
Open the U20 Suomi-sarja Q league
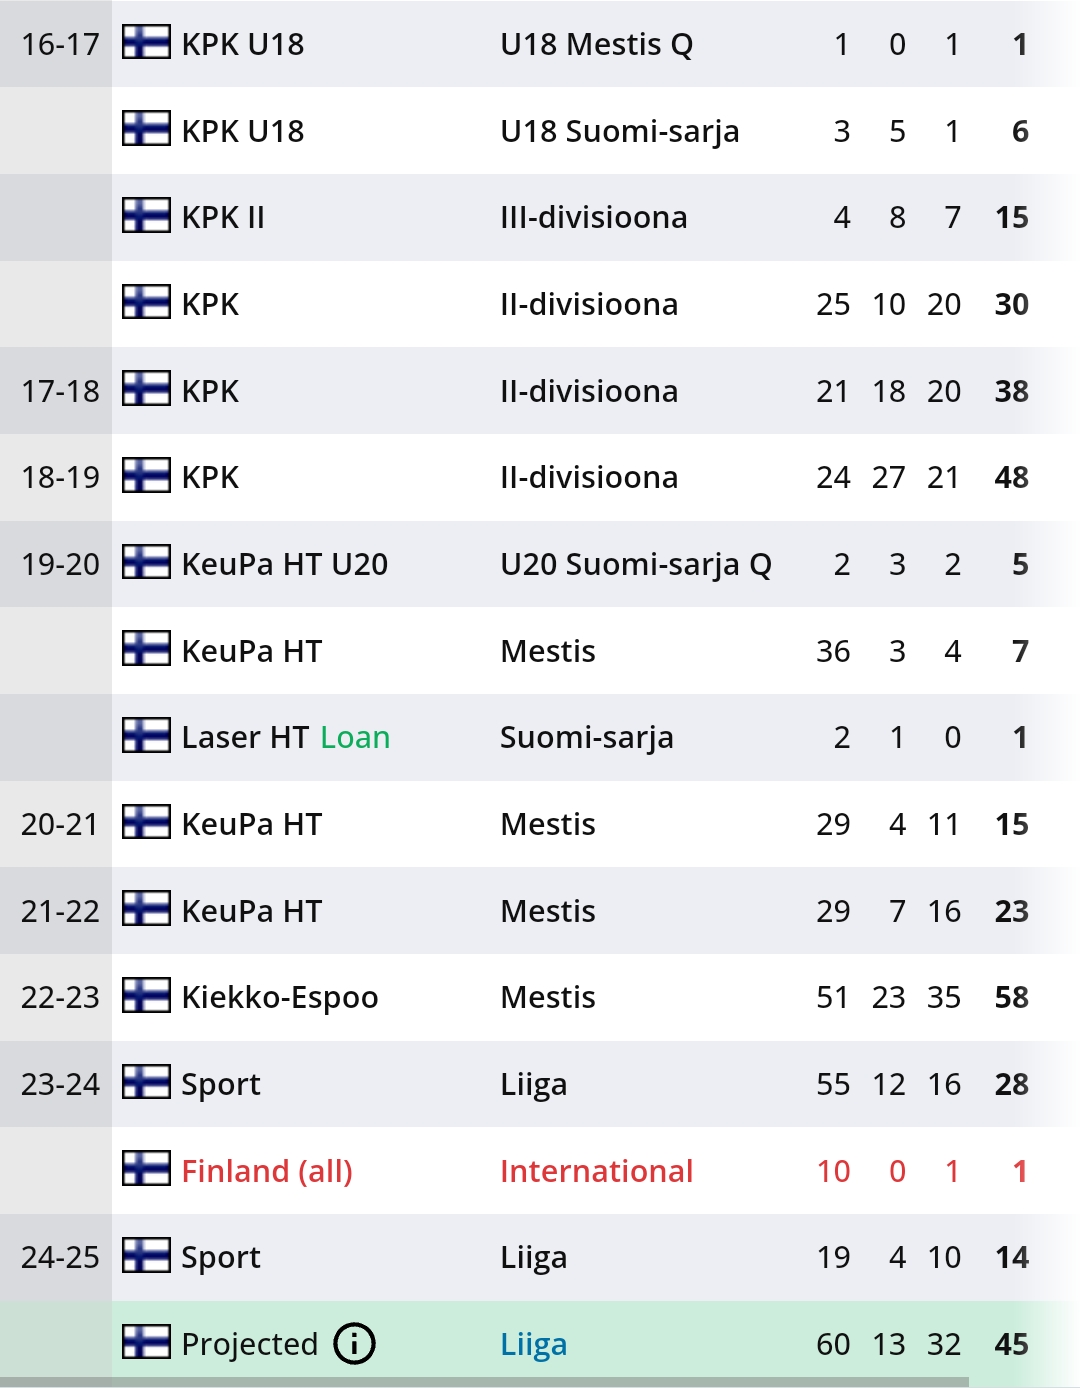point(635,564)
